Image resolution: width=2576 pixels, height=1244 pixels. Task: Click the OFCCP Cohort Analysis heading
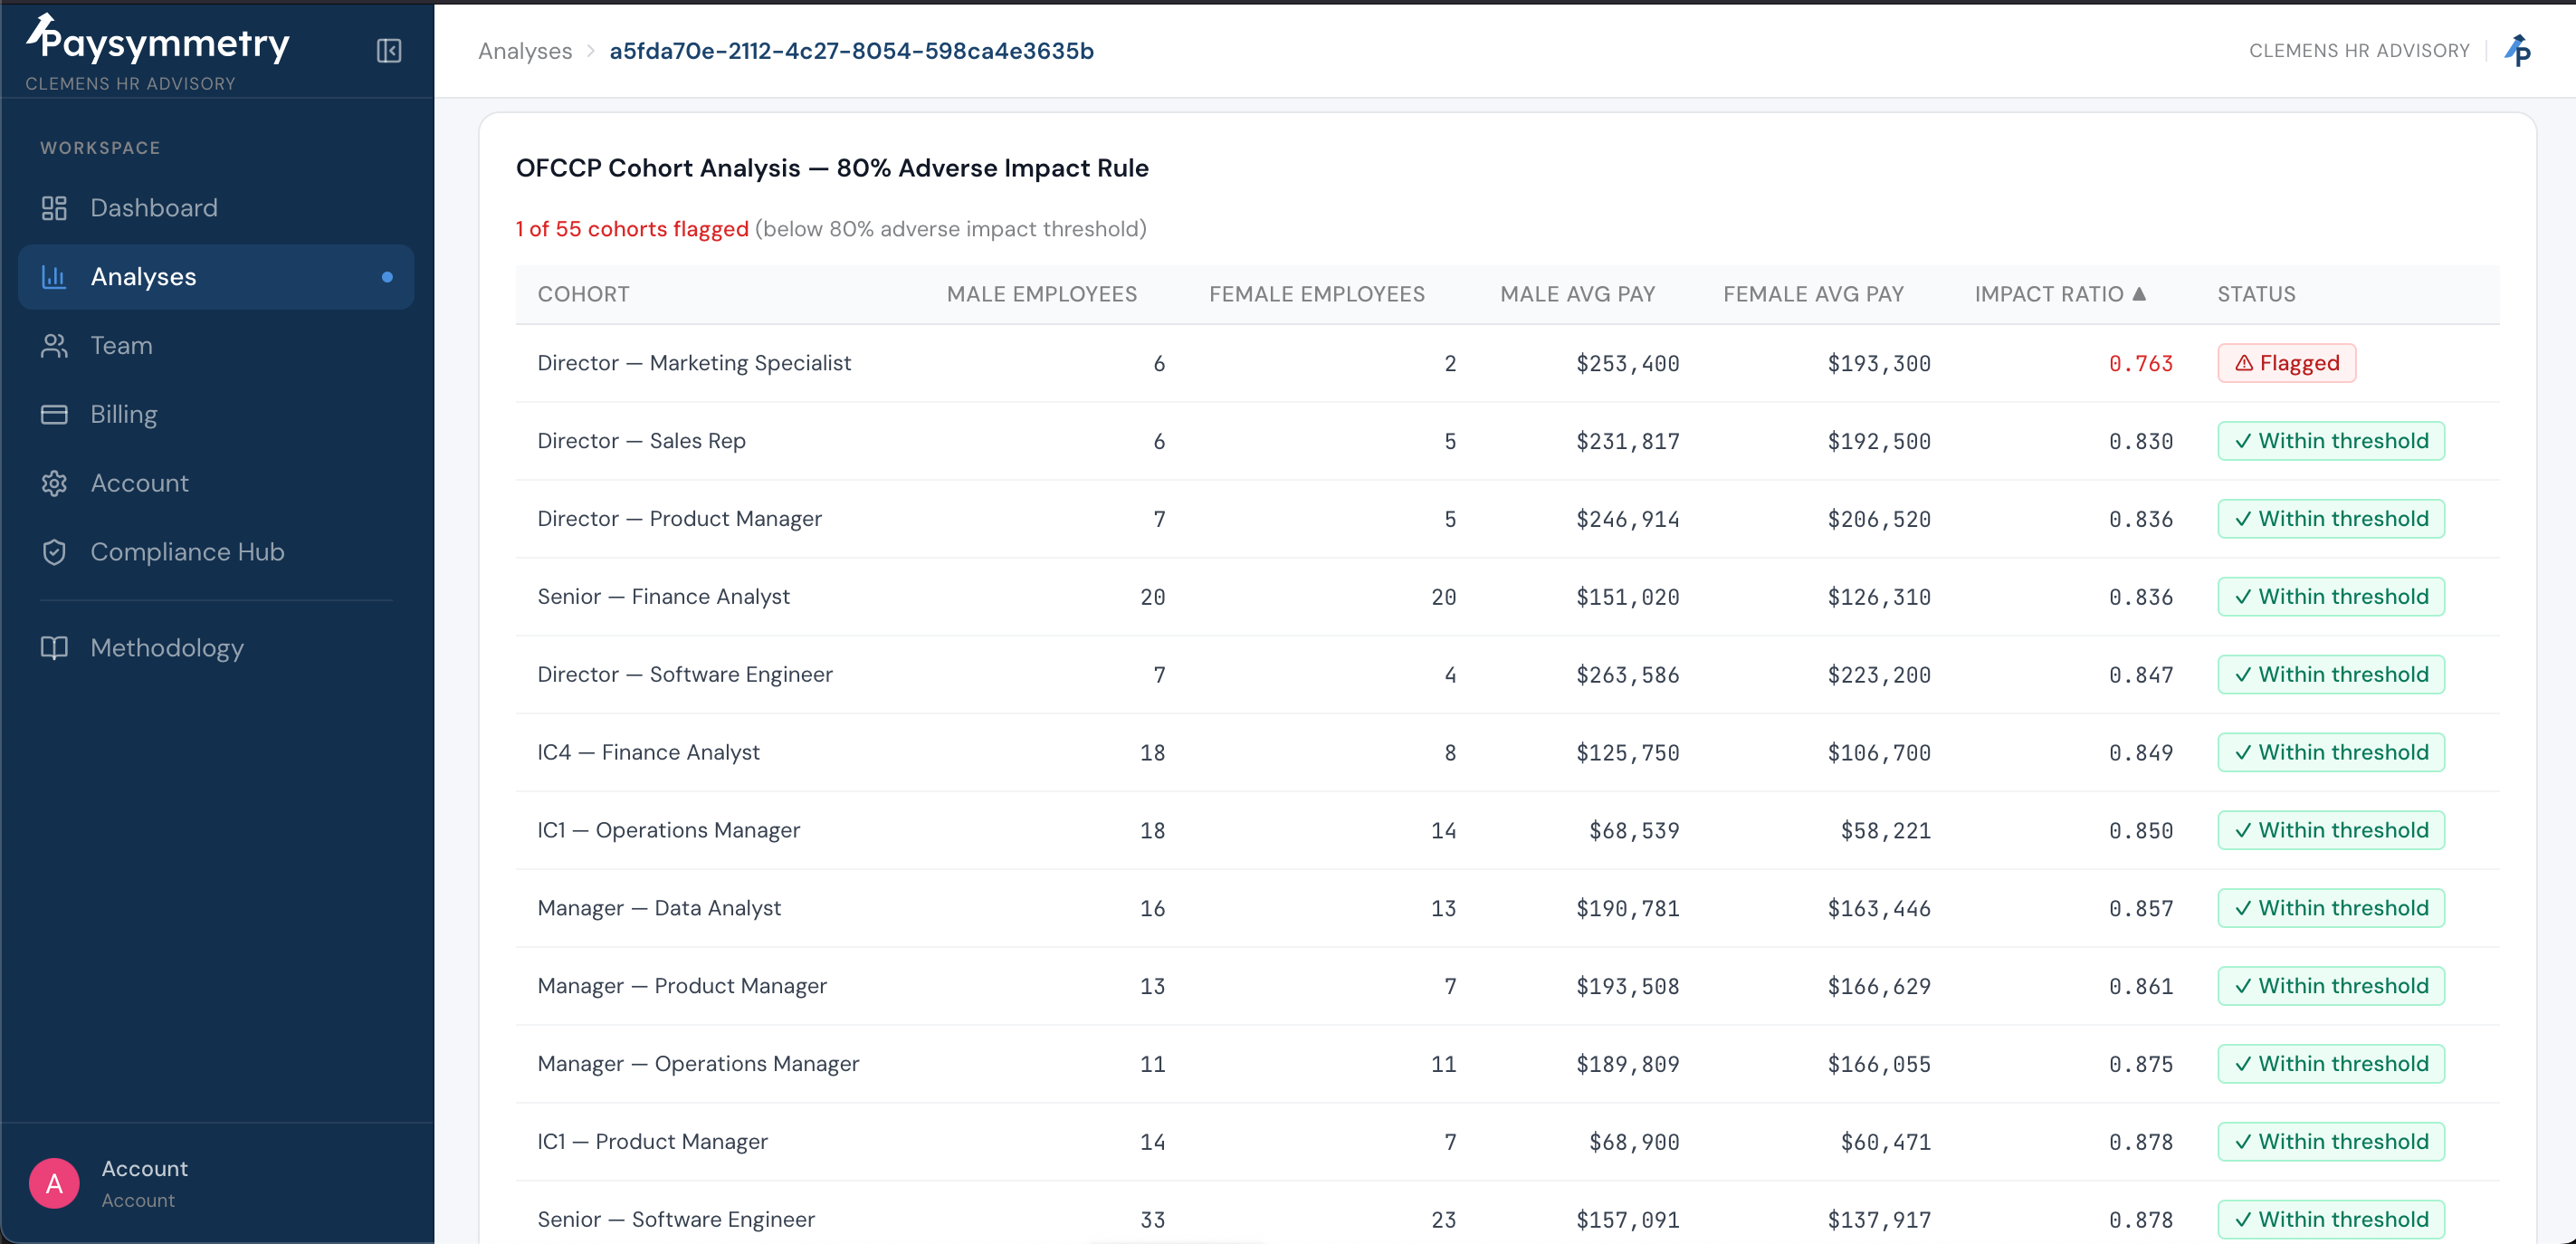coord(831,168)
